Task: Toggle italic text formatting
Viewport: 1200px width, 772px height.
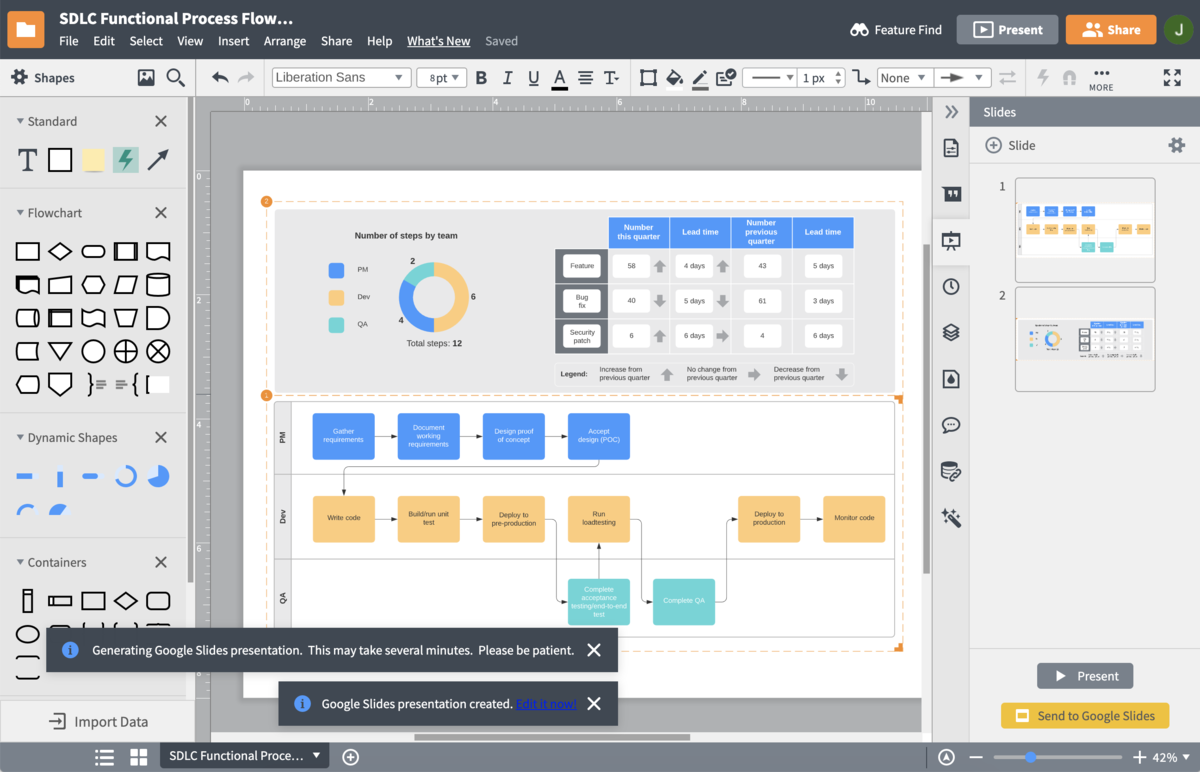Action: coord(507,77)
